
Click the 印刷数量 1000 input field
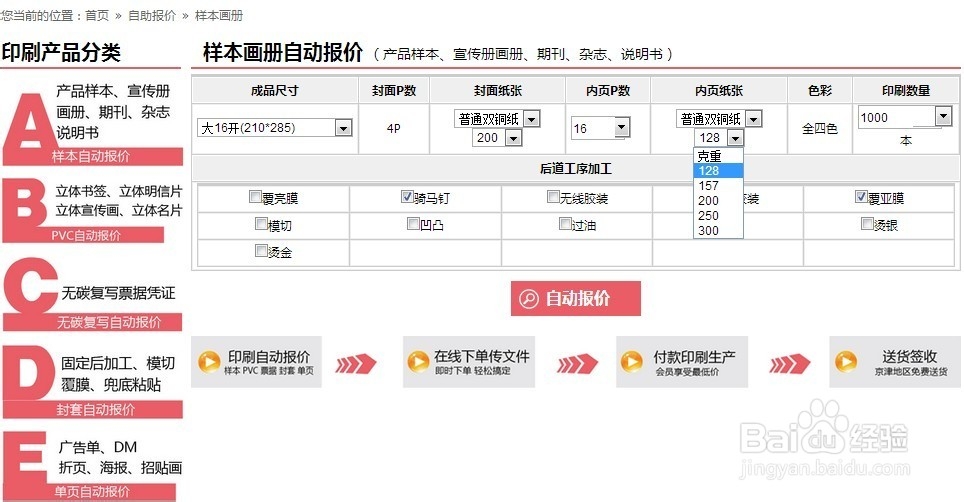pos(896,117)
